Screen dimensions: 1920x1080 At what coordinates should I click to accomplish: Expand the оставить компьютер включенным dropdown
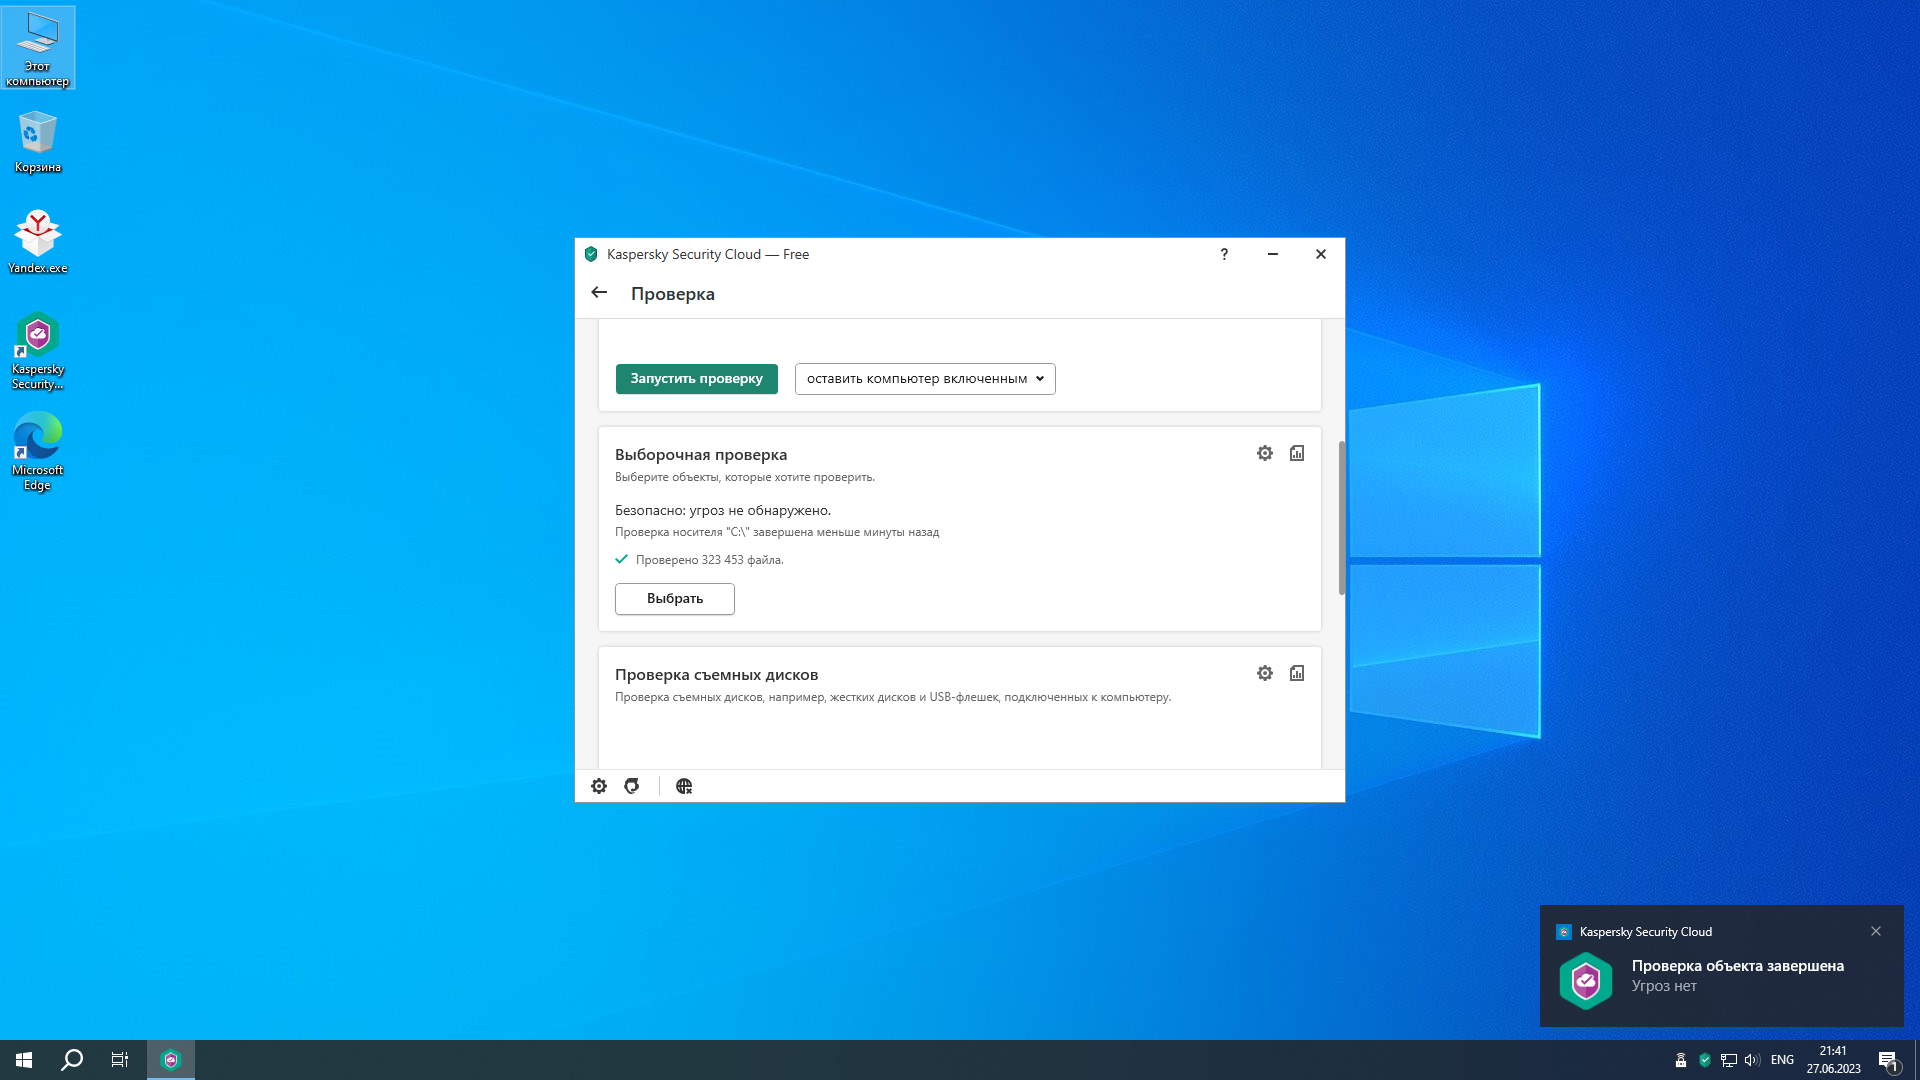(x=924, y=378)
